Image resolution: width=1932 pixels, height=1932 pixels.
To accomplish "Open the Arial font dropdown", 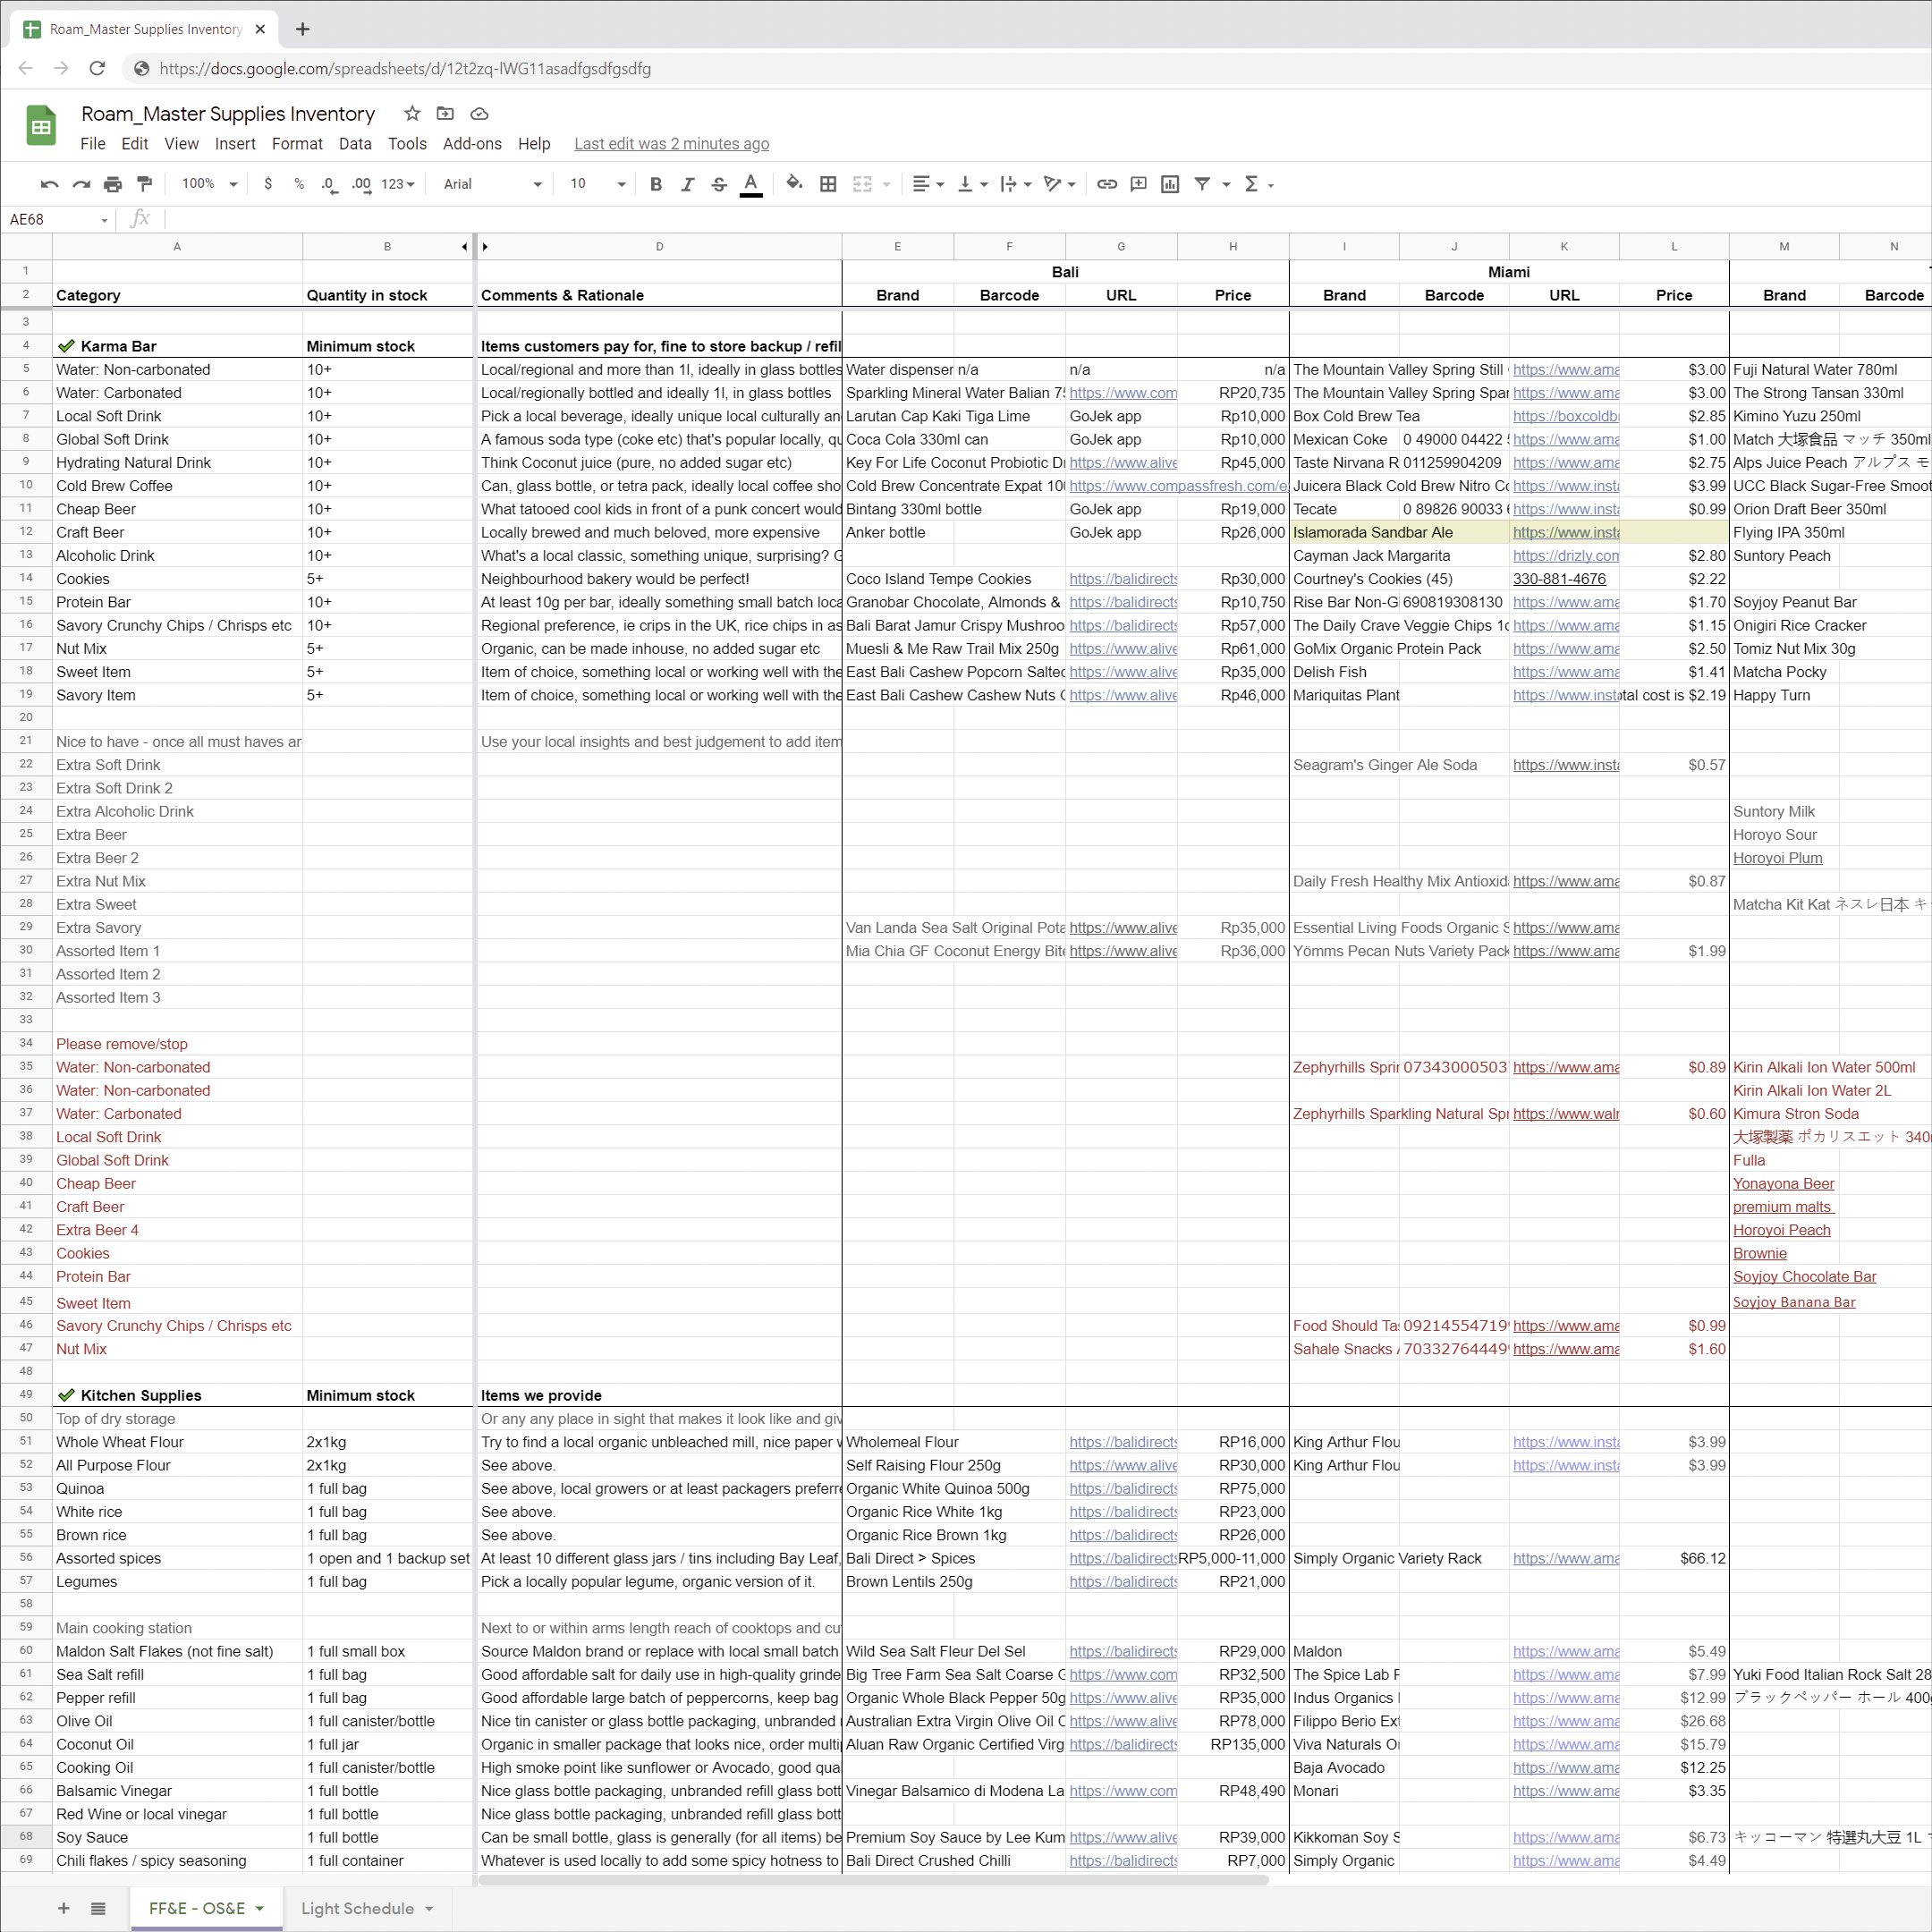I will (x=493, y=184).
